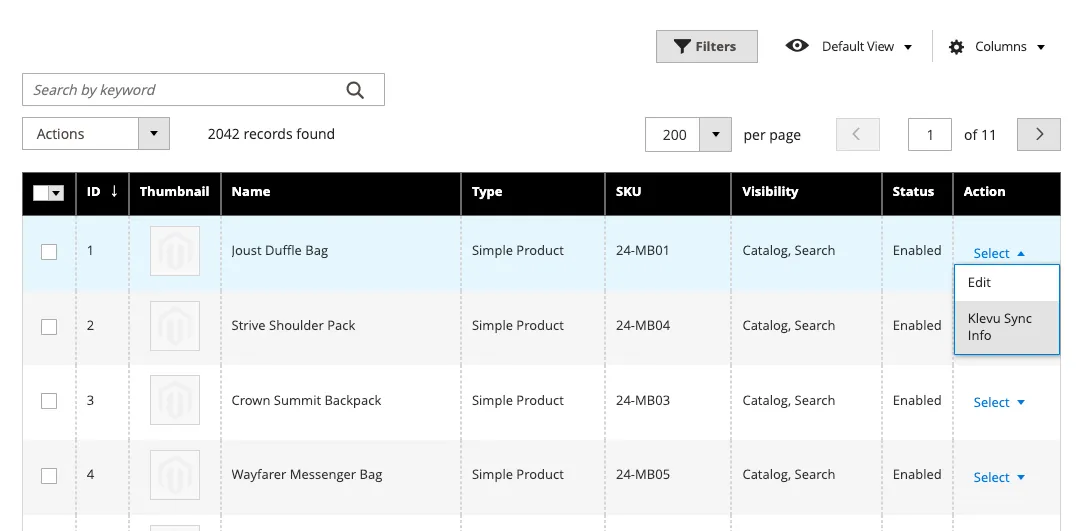Open the per page count dropdown arrow

(x=715, y=134)
